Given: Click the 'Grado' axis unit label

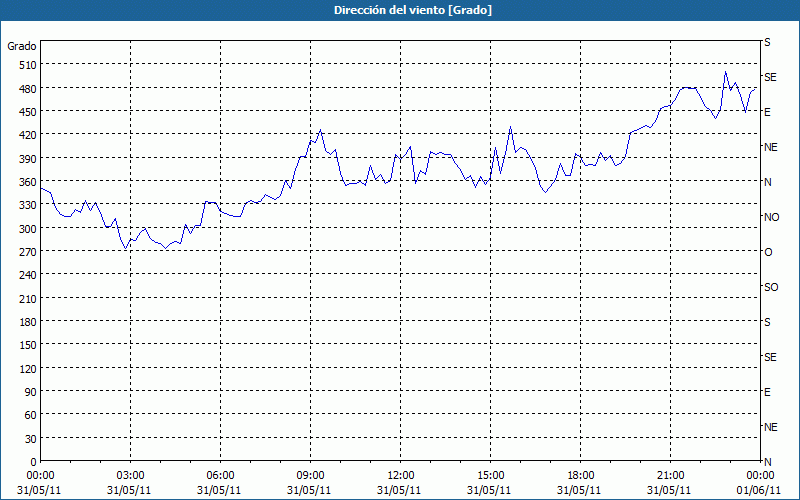Looking at the screenshot, I should 22,46.
